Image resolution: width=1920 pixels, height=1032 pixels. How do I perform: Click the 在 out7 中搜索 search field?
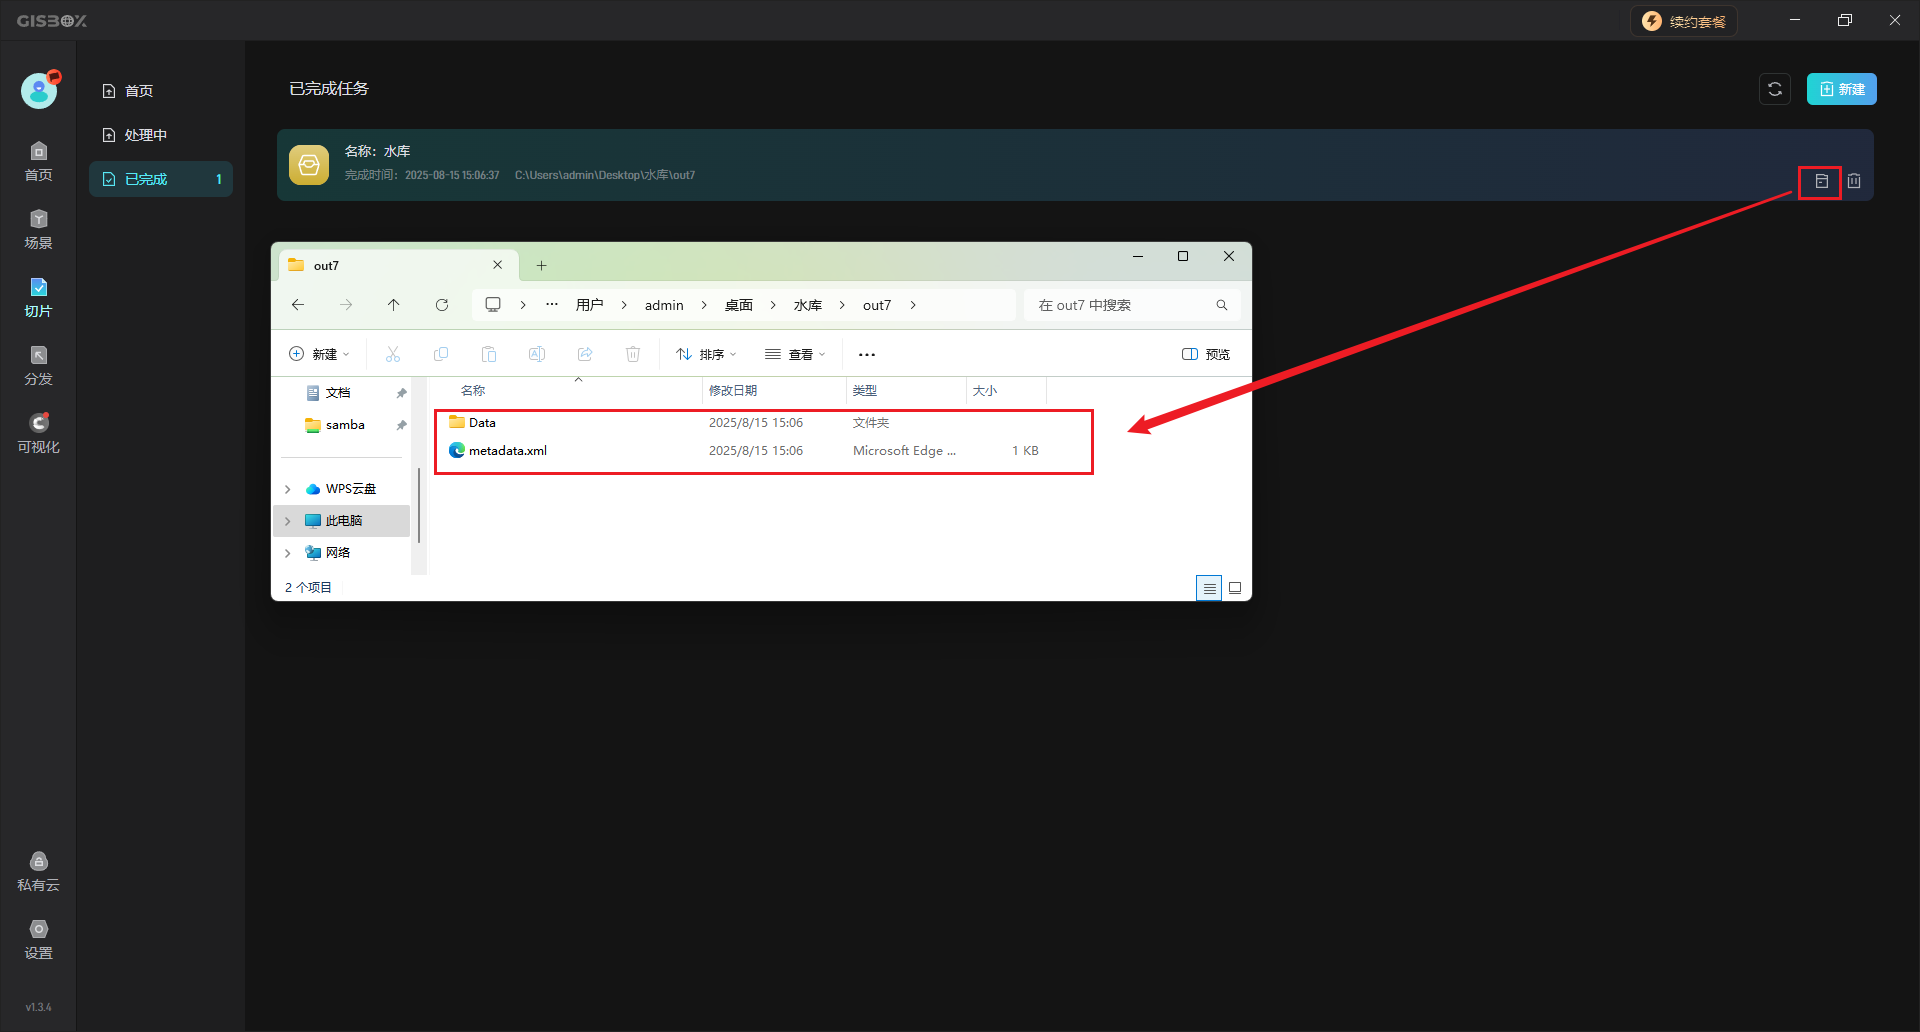(1122, 305)
